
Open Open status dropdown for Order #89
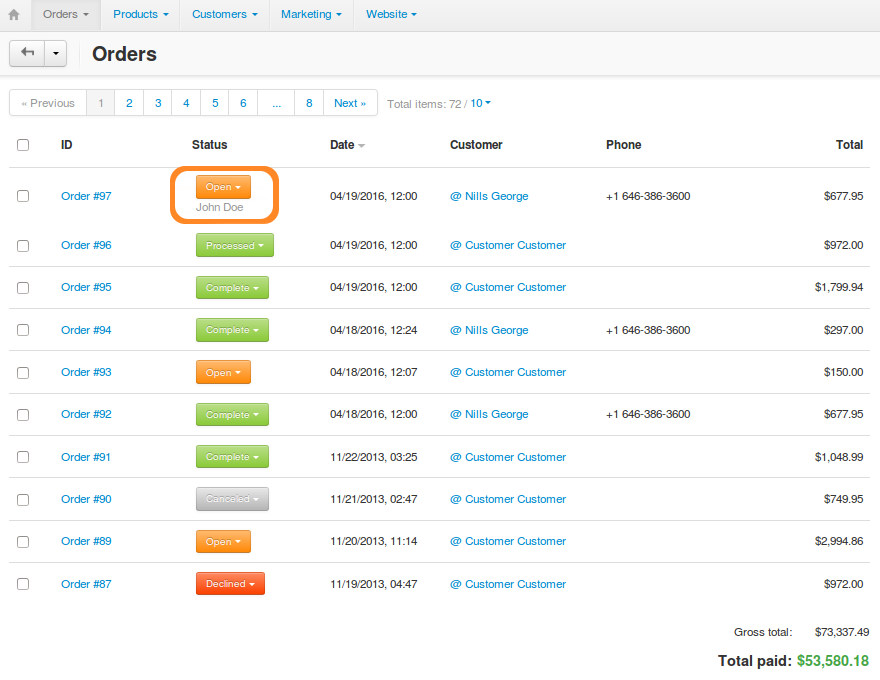click(x=223, y=541)
